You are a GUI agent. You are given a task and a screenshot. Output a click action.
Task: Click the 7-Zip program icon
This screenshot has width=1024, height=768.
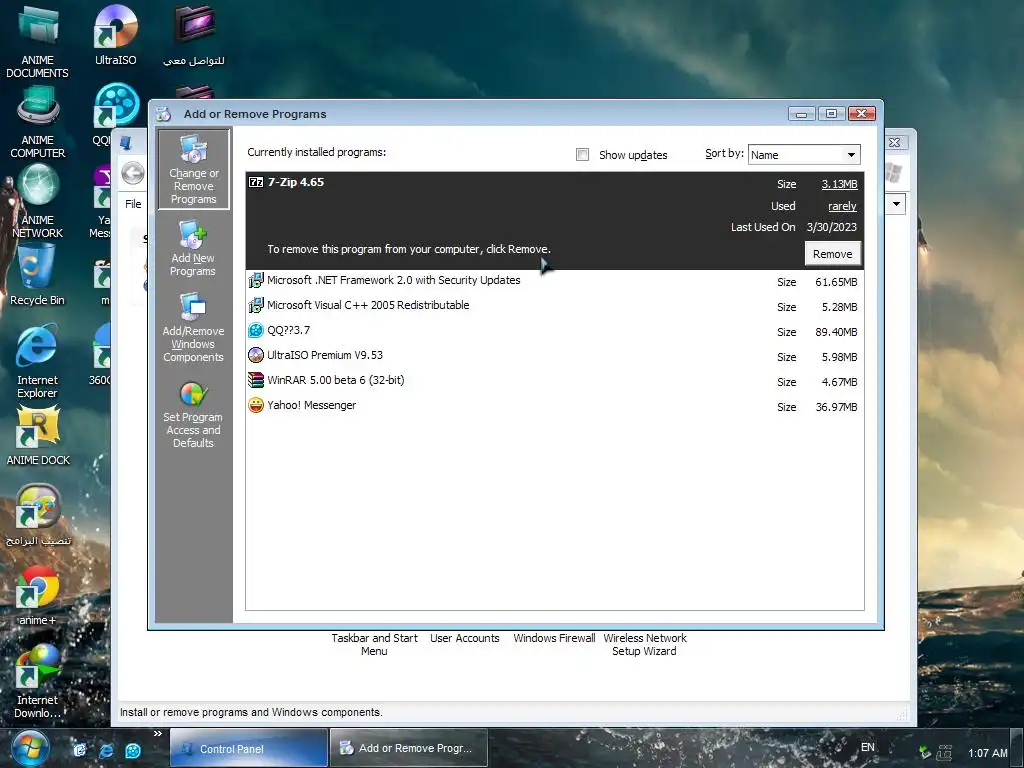[256, 182]
